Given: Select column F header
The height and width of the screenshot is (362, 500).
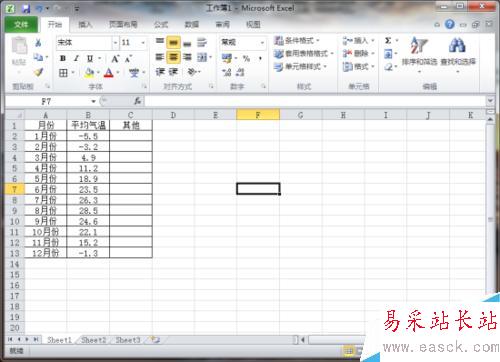Looking at the screenshot, I should point(258,115).
